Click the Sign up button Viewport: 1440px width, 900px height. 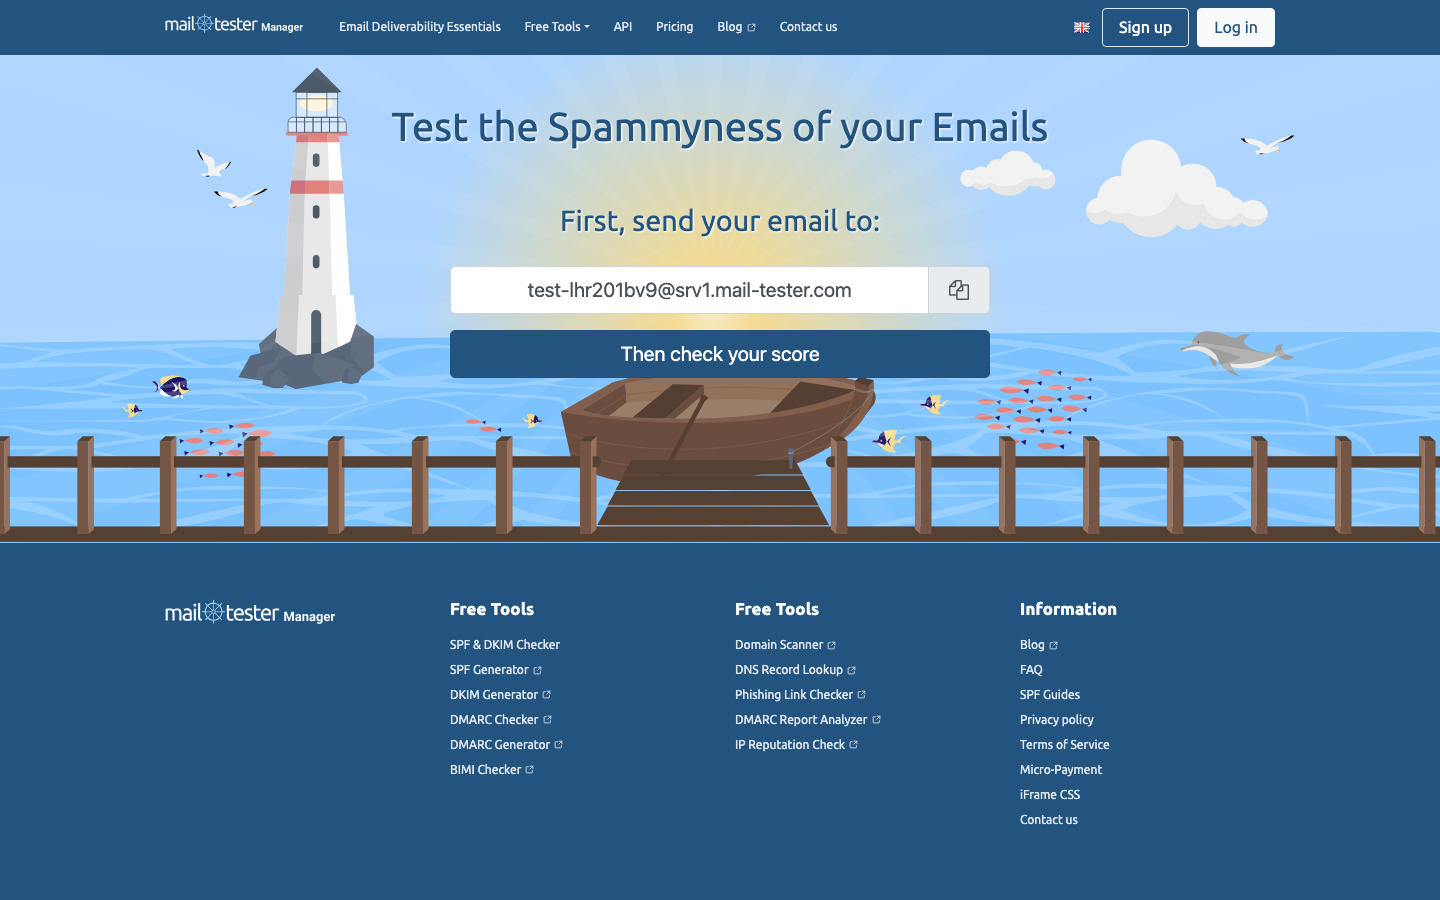coord(1145,27)
